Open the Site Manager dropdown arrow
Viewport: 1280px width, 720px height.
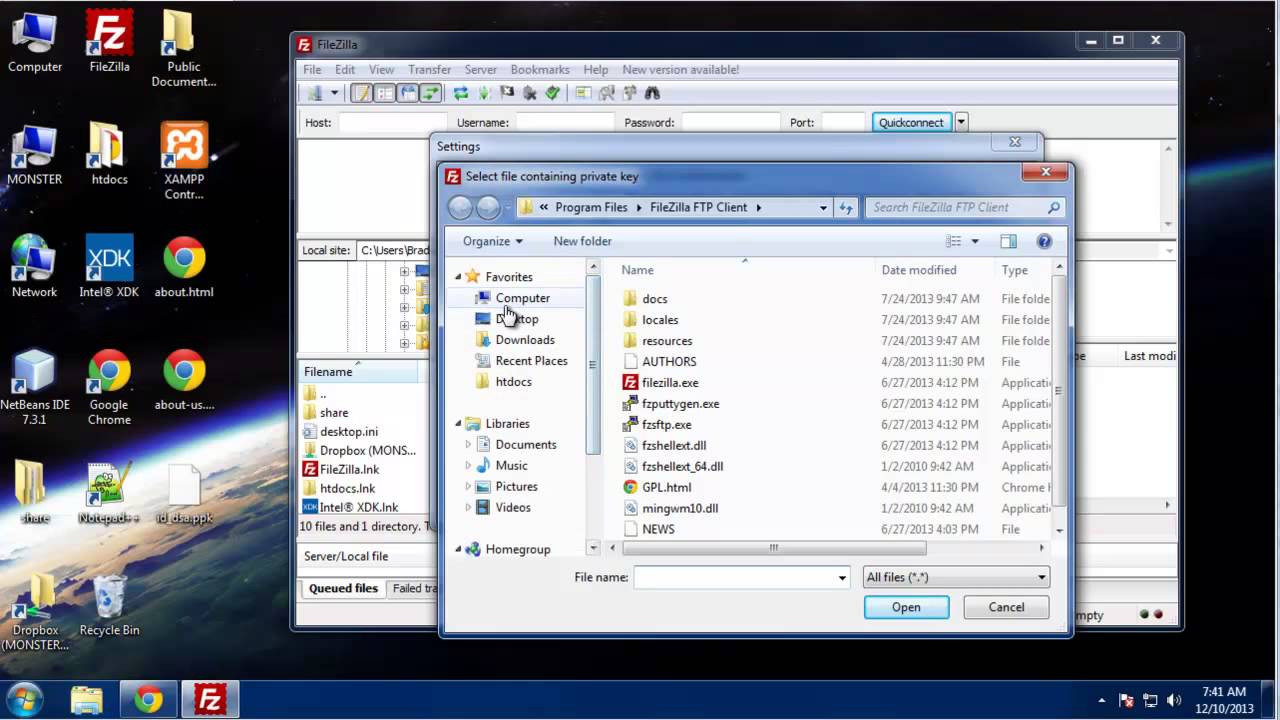(335, 93)
